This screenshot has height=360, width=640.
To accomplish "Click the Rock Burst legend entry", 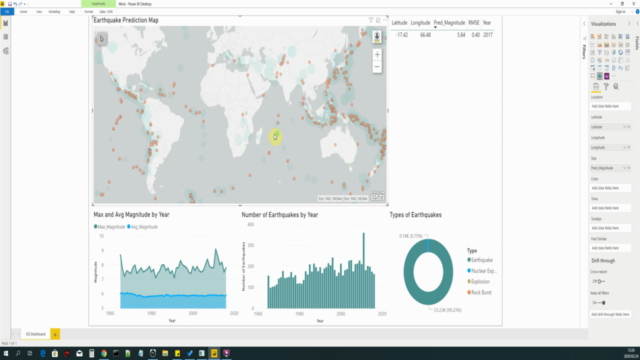I will (480, 292).
